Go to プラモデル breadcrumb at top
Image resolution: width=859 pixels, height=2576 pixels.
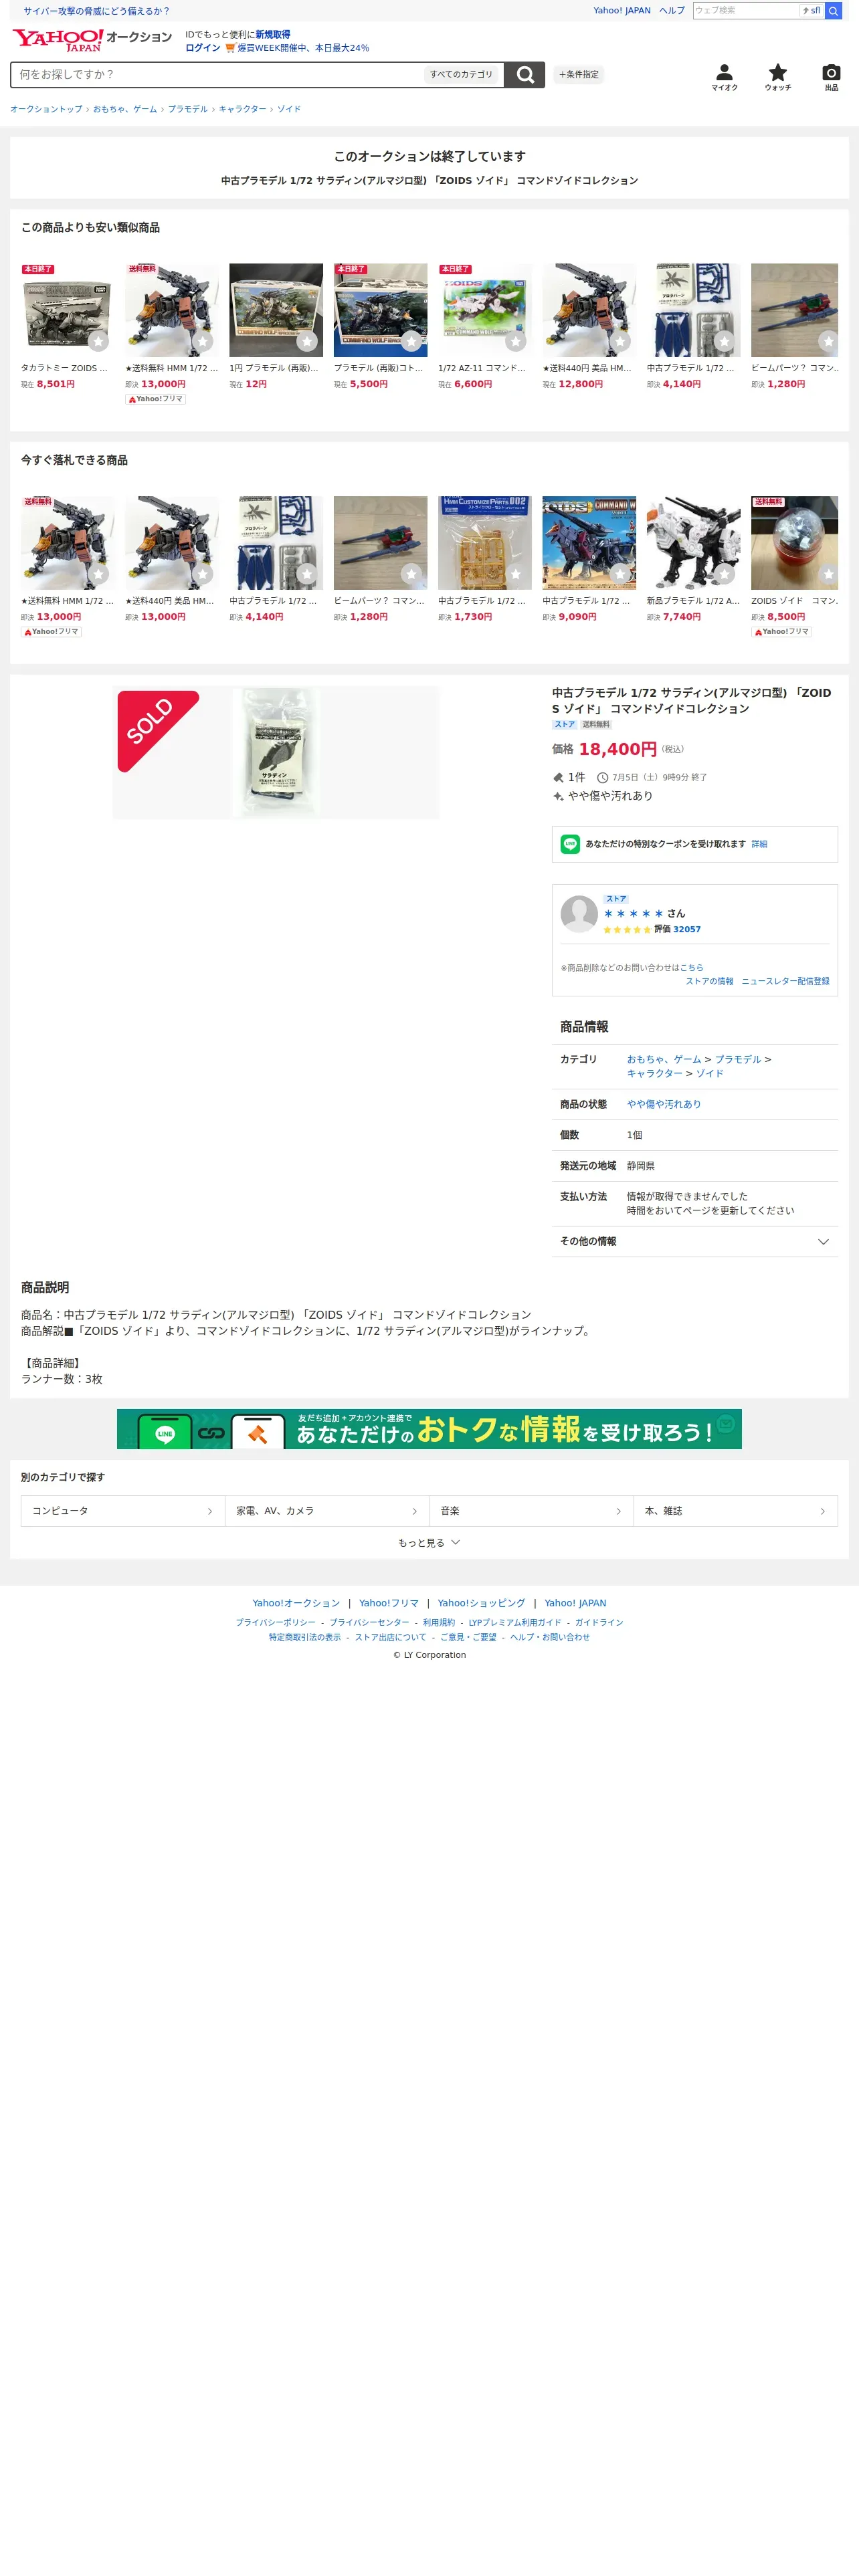pyautogui.click(x=188, y=109)
